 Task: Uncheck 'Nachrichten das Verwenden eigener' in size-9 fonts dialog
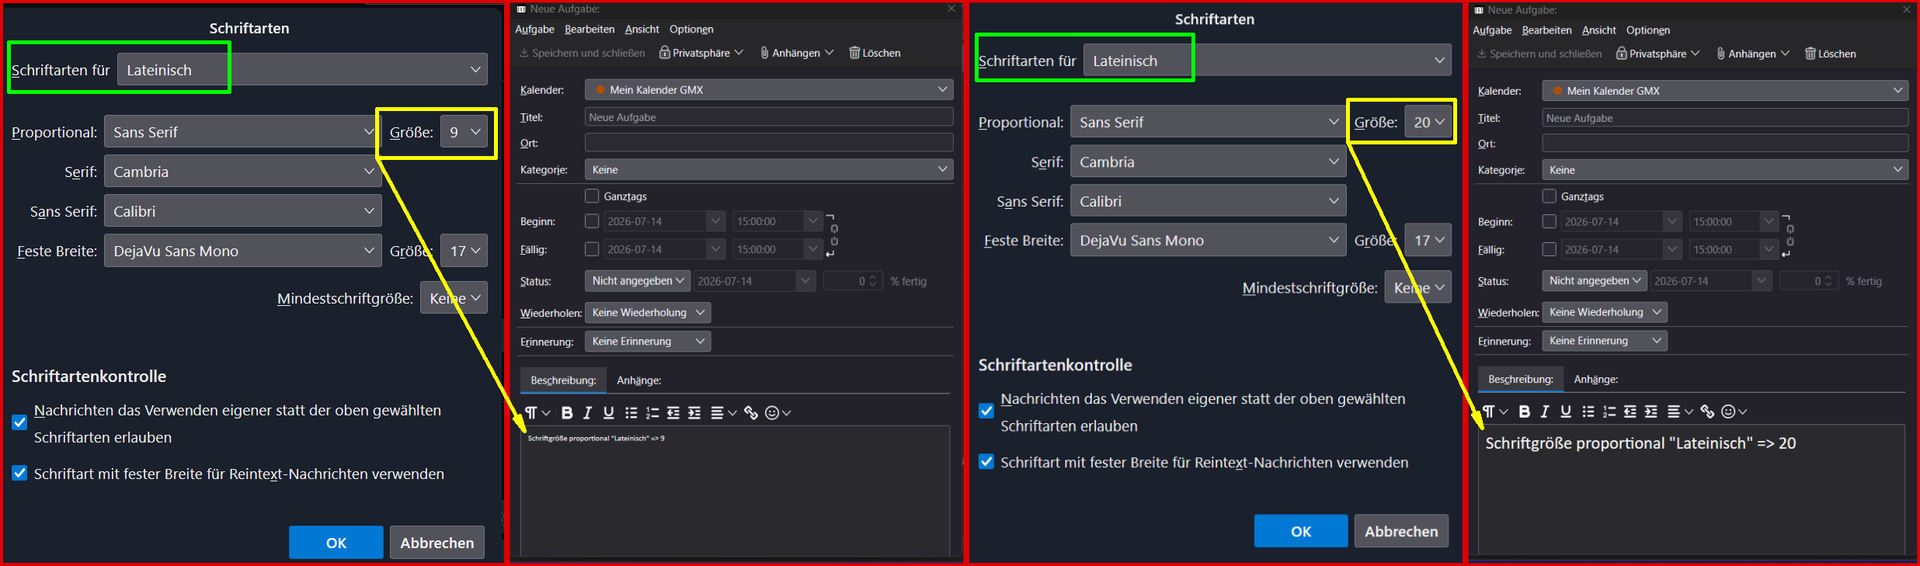tap(20, 422)
